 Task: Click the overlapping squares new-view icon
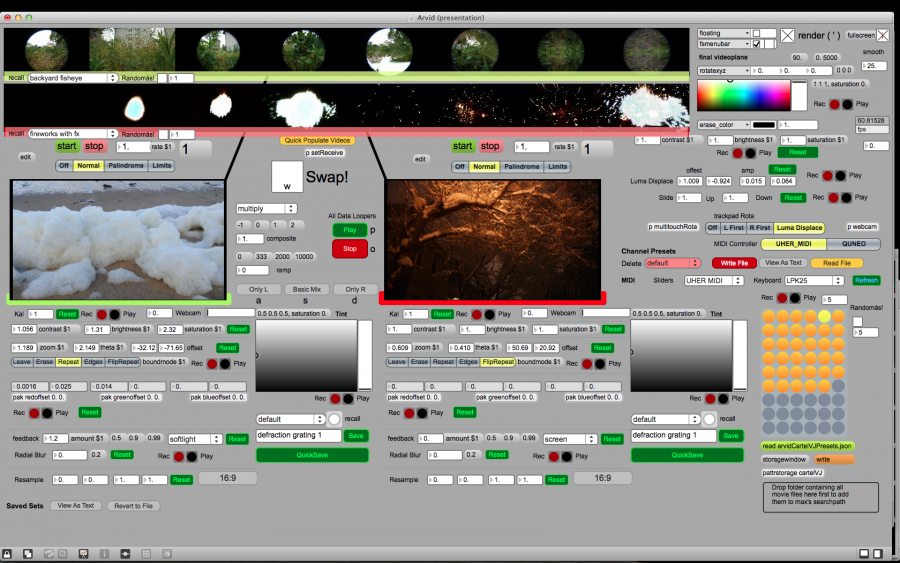click(x=28, y=554)
